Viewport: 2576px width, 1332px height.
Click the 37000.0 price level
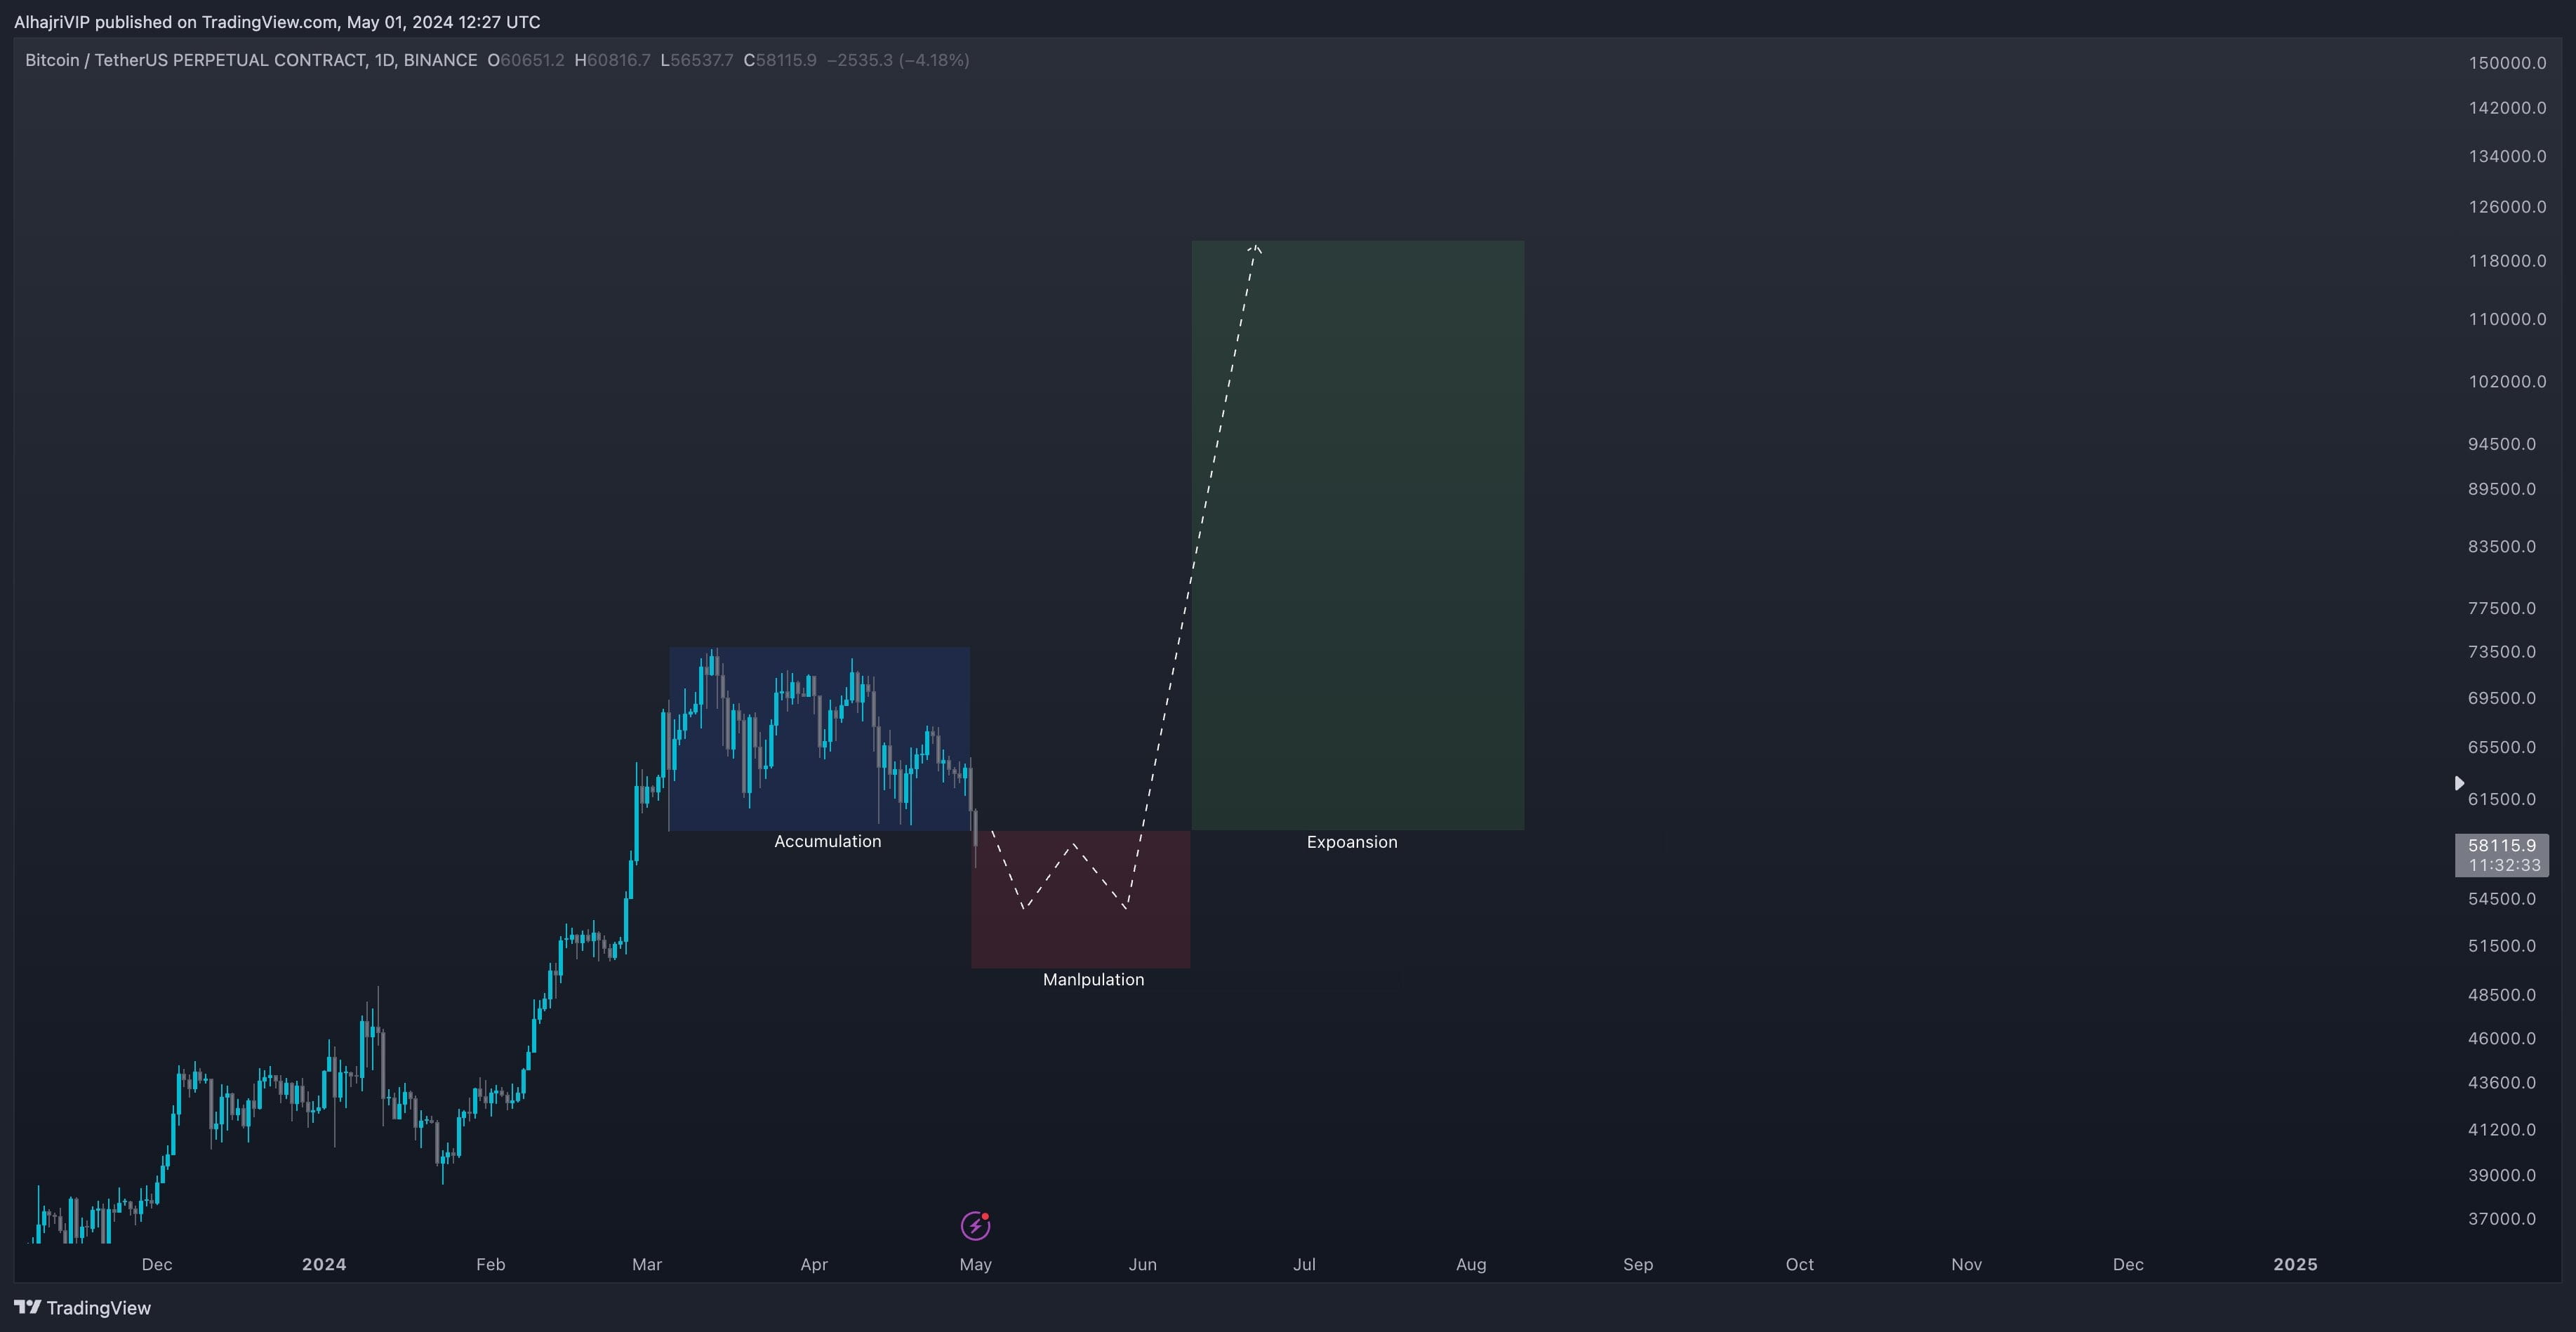2502,1219
